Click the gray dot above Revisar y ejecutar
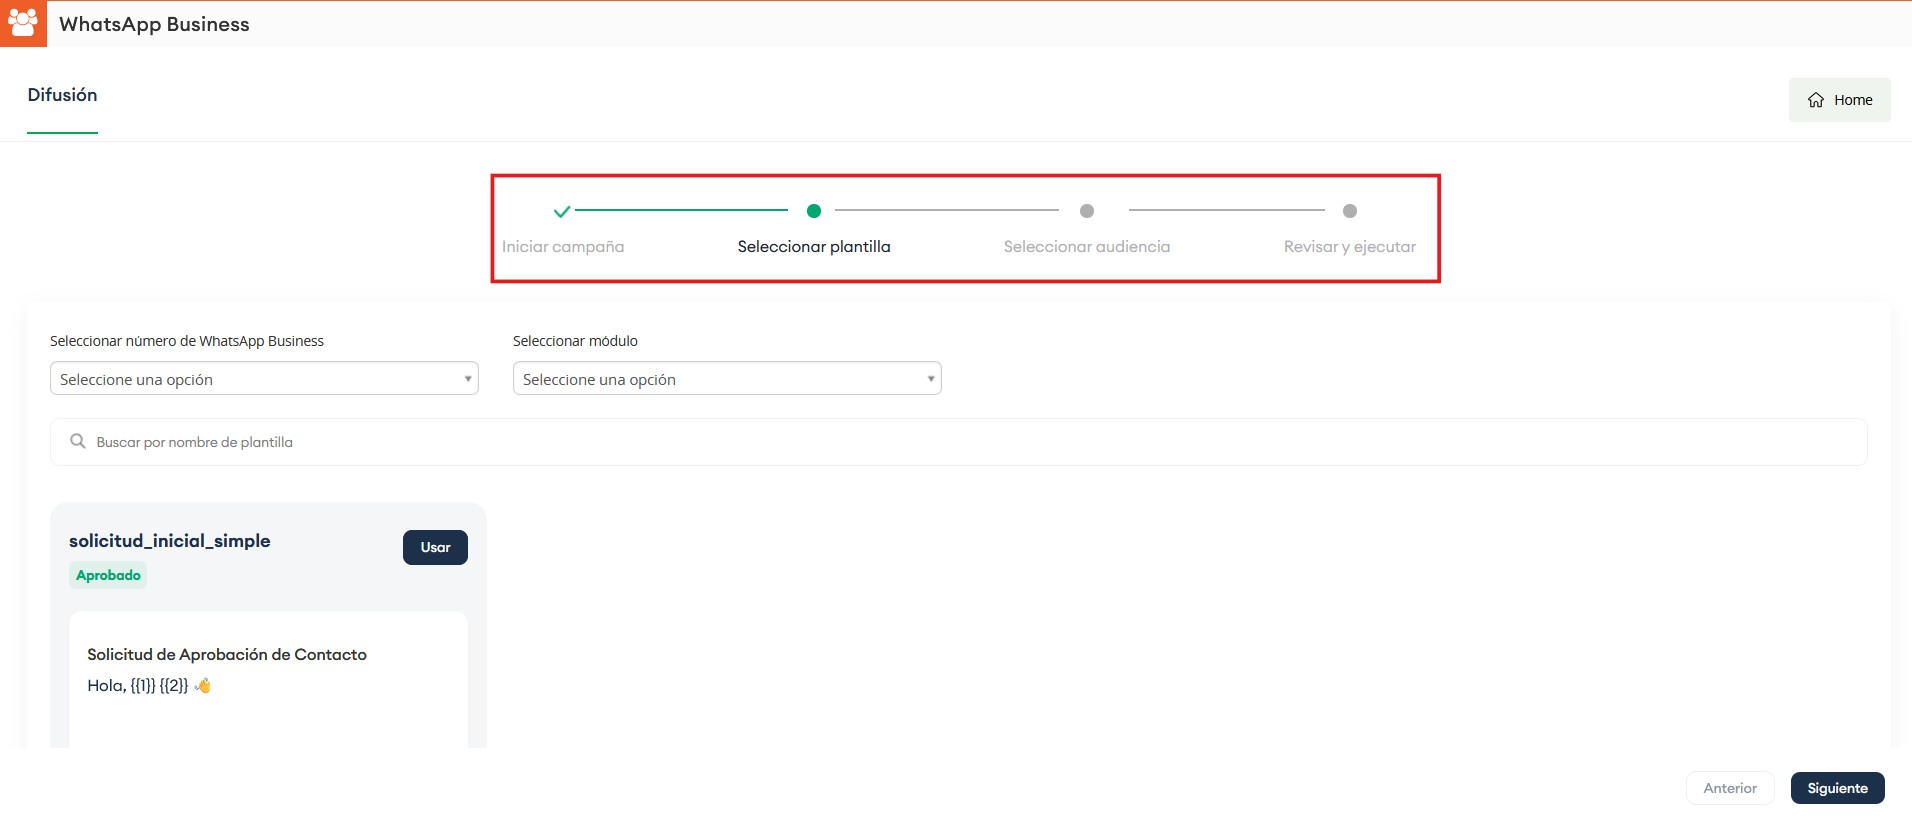This screenshot has width=1912, height=826. click(x=1350, y=211)
